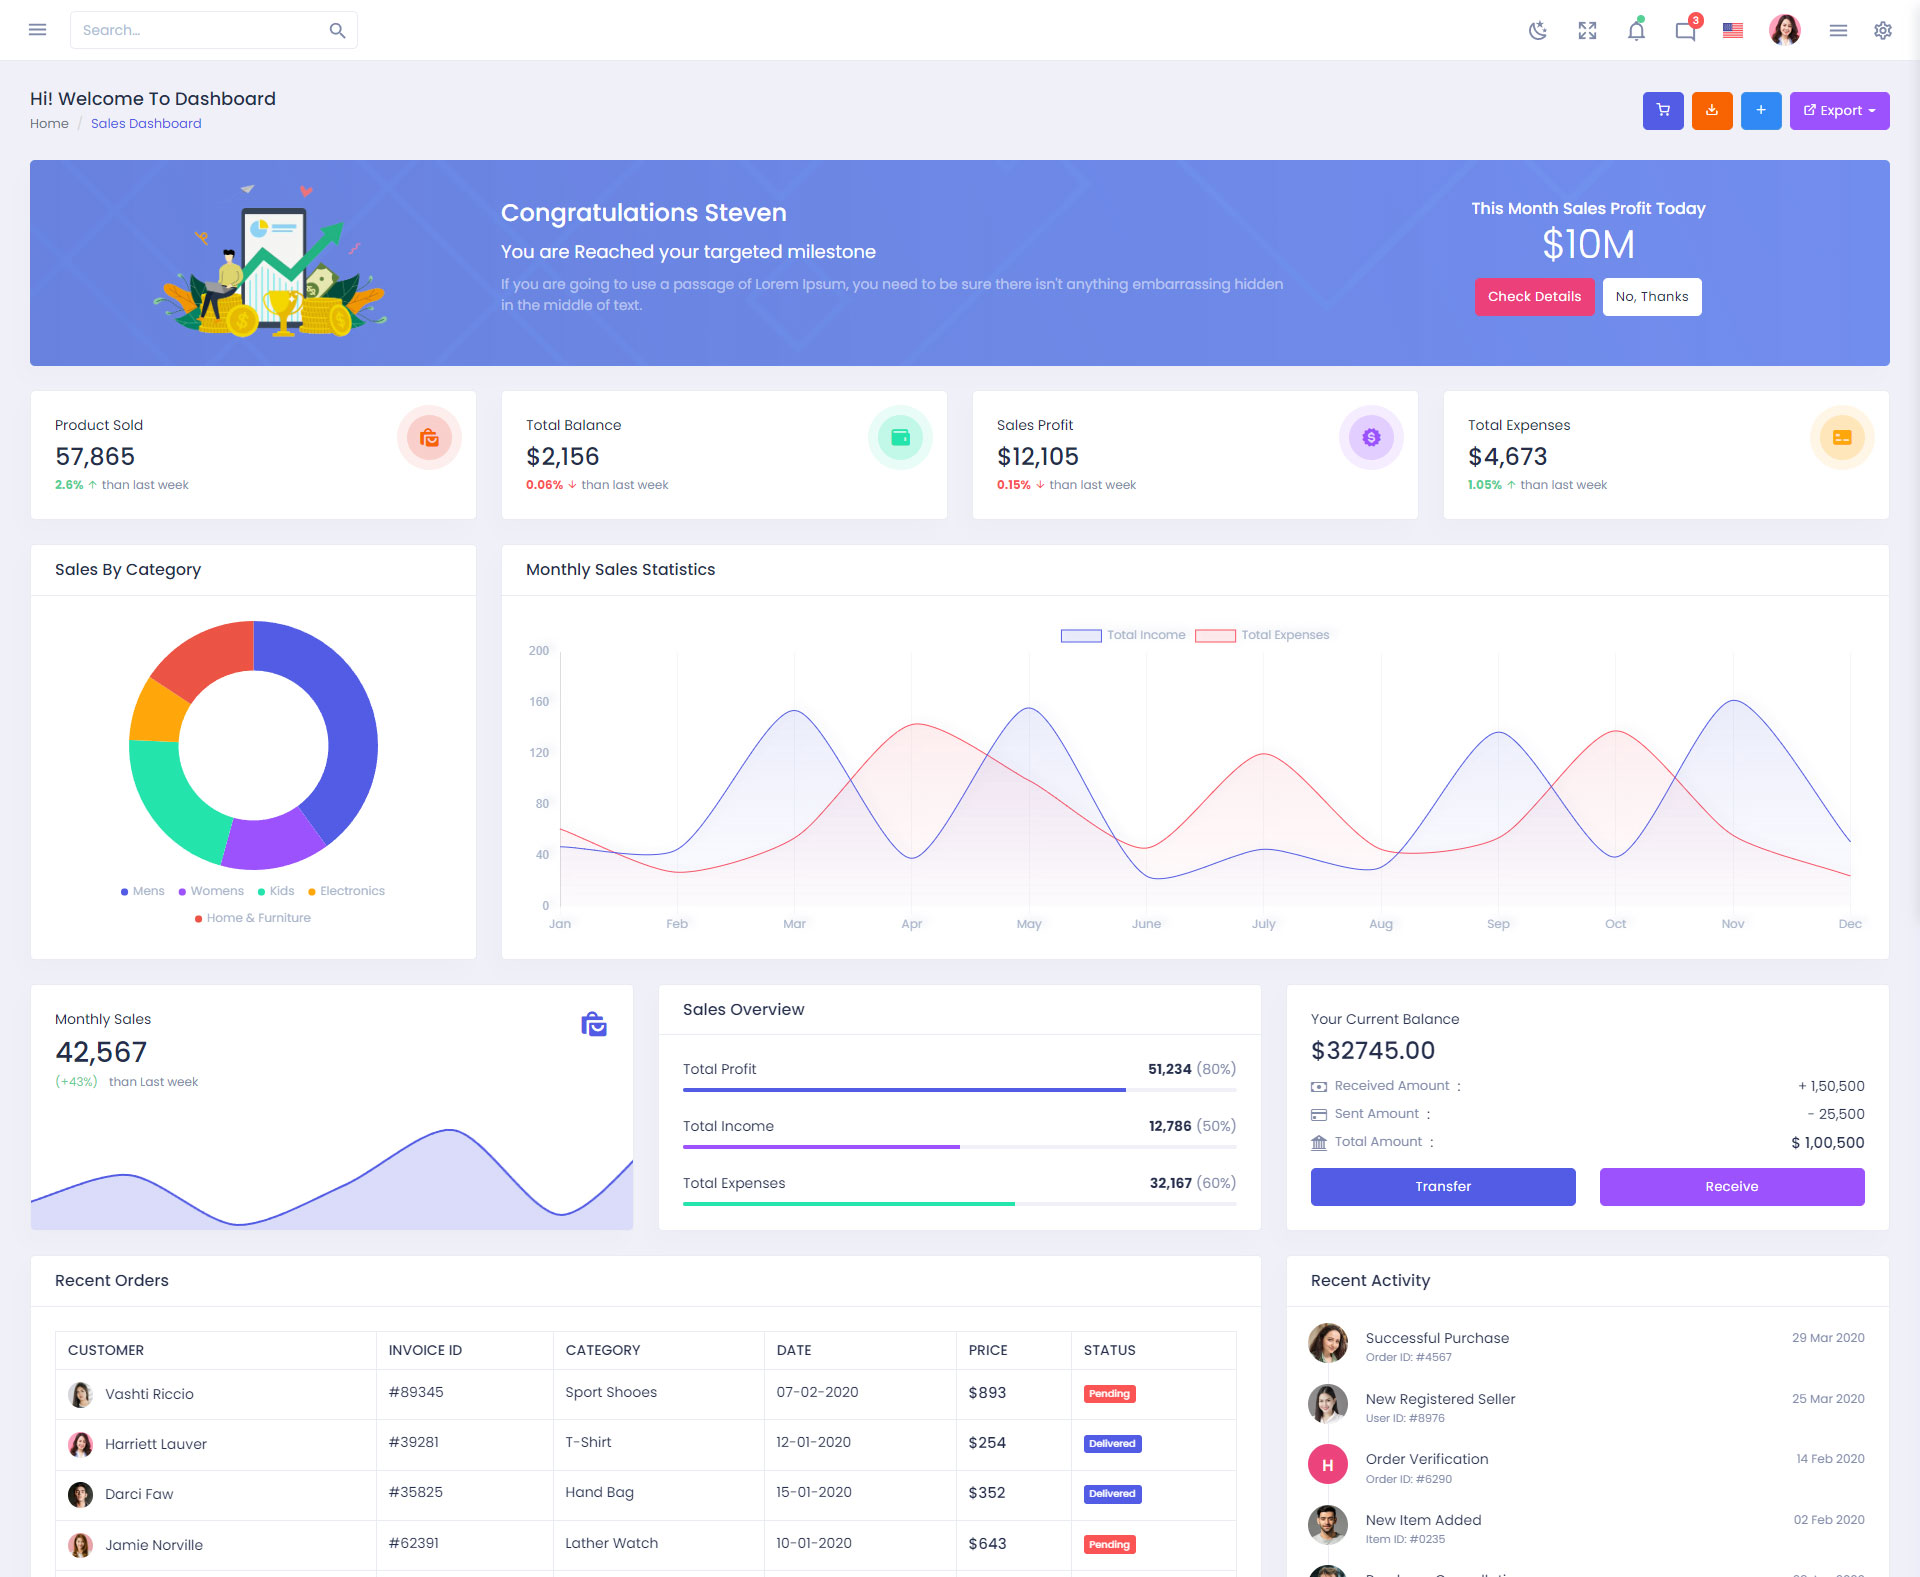Go to Home breadcrumb

point(49,123)
